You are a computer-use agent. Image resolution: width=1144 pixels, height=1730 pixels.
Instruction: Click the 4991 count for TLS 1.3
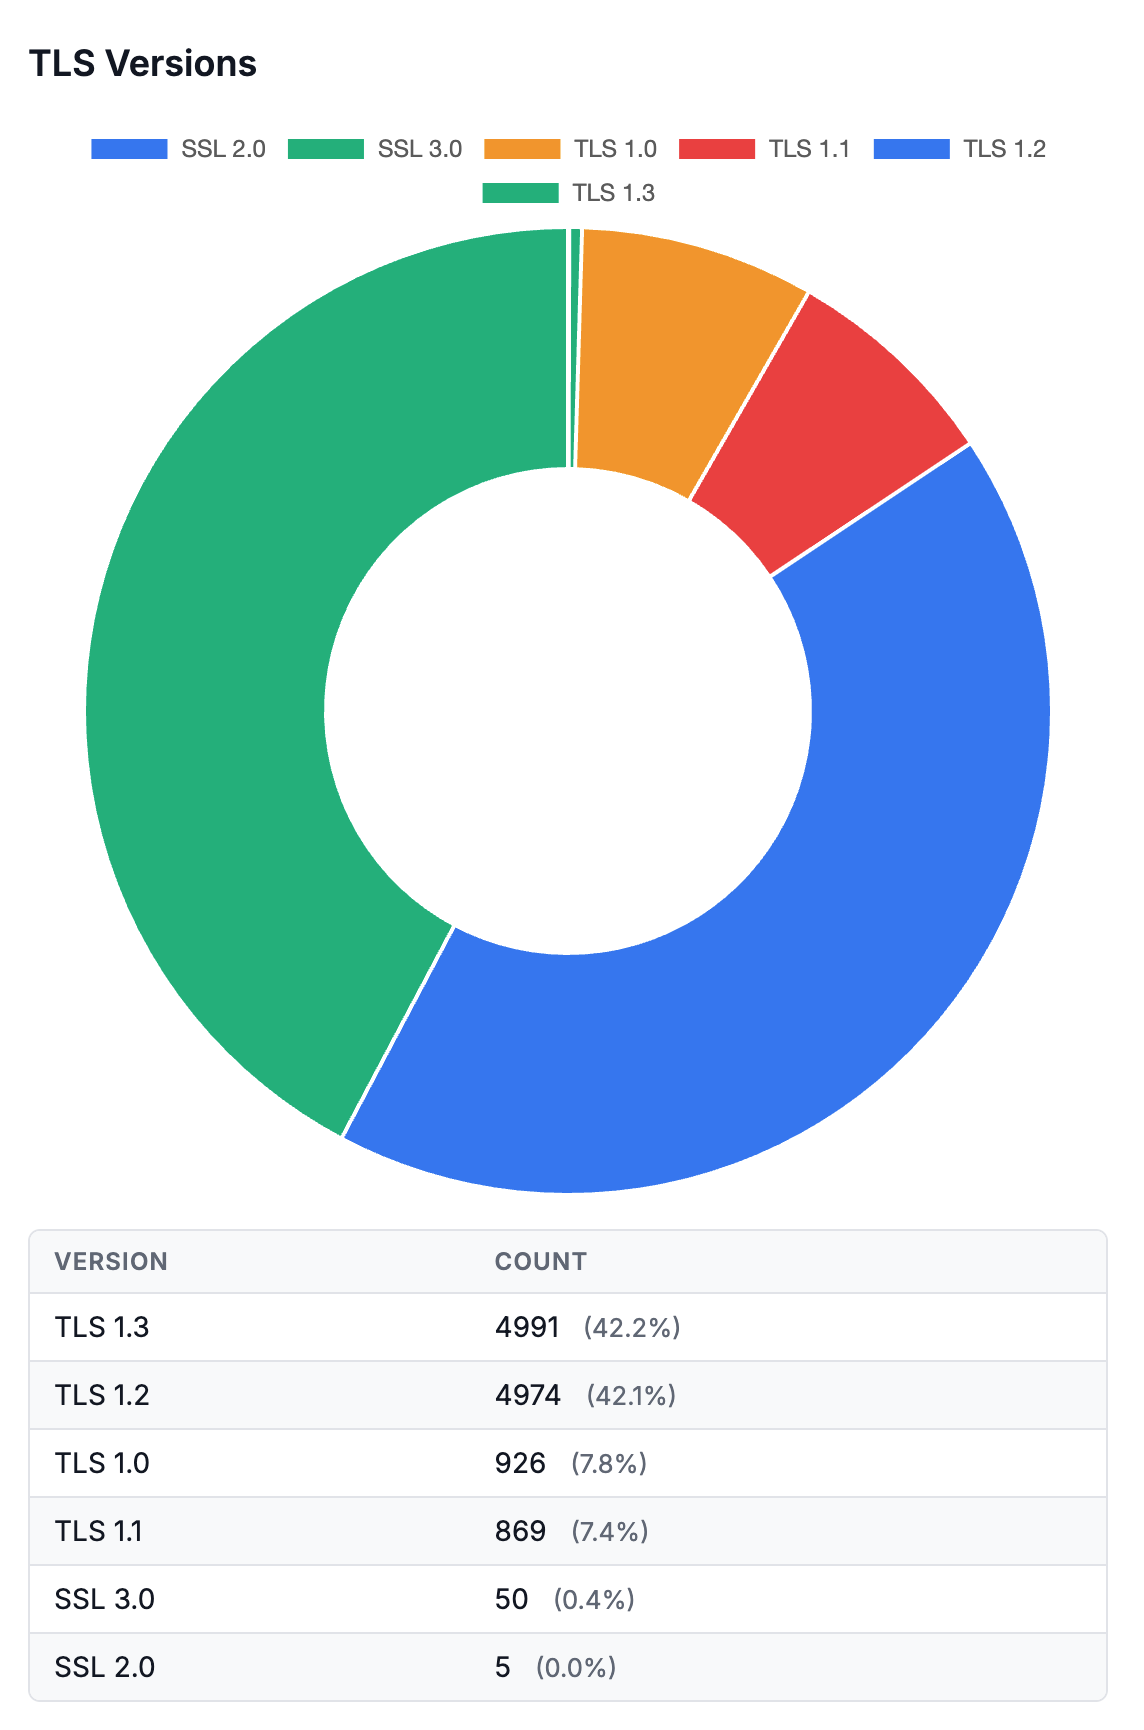point(527,1327)
